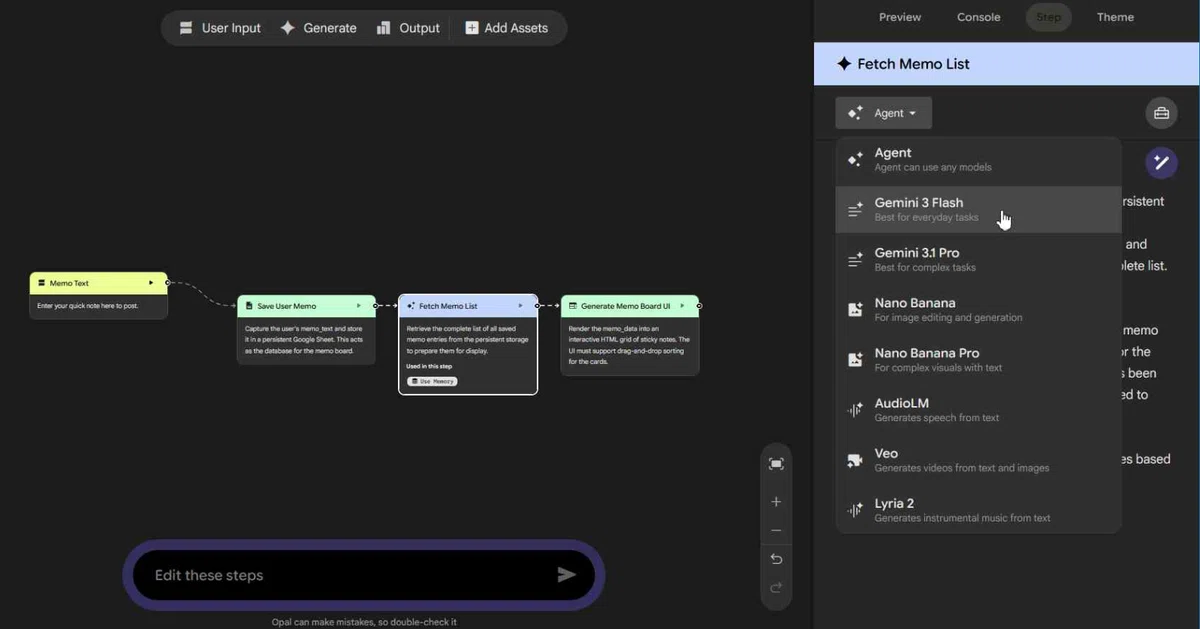
Task: Add a Generate step from toolbar
Action: click(x=318, y=28)
